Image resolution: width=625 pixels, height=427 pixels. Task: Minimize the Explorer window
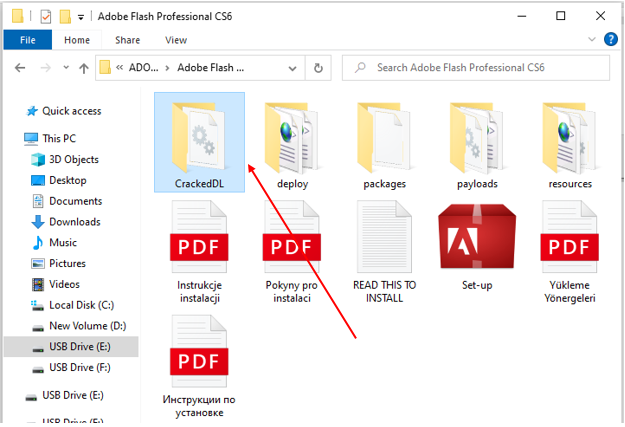[522, 16]
